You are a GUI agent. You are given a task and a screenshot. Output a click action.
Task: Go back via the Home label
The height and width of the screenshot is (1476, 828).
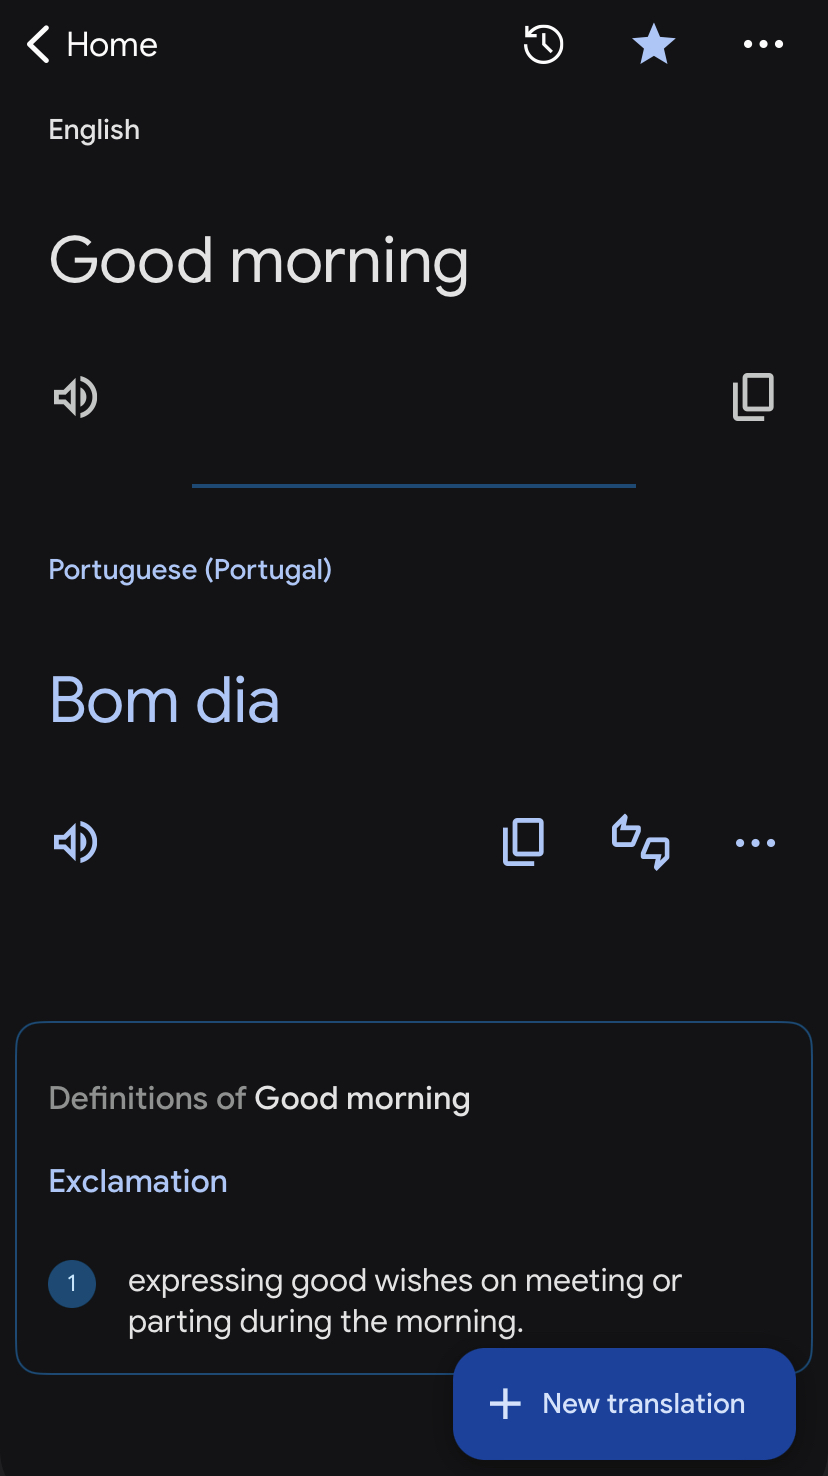(x=111, y=45)
